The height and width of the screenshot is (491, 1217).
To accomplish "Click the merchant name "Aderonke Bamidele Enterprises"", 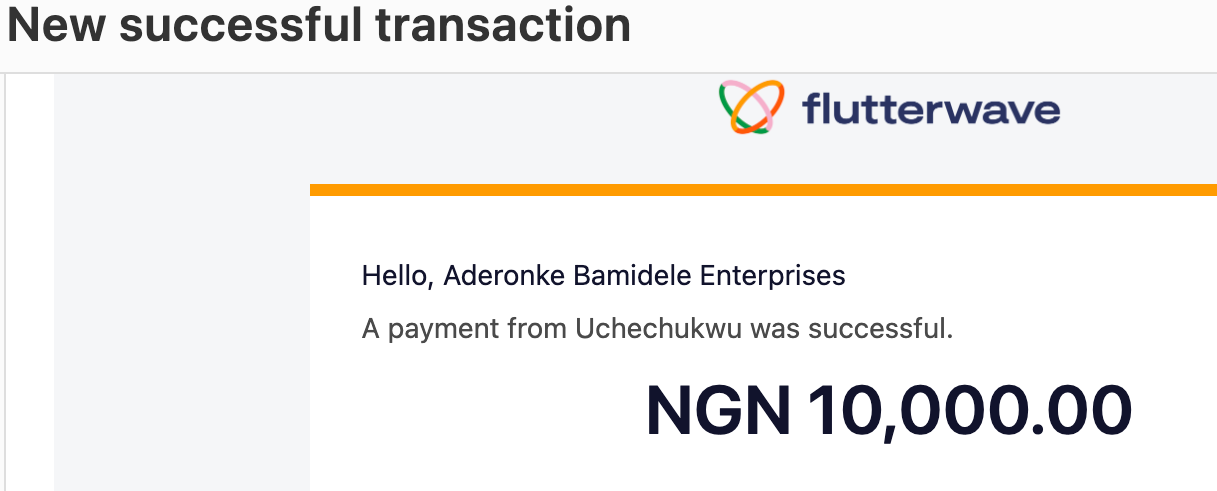I will (x=644, y=275).
